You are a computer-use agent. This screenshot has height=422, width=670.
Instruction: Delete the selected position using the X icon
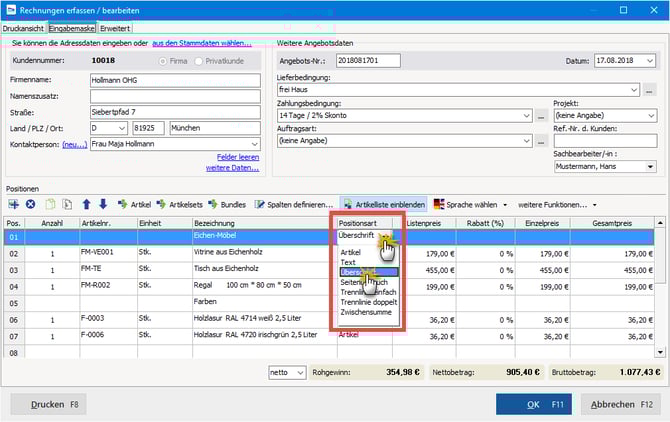[30, 204]
